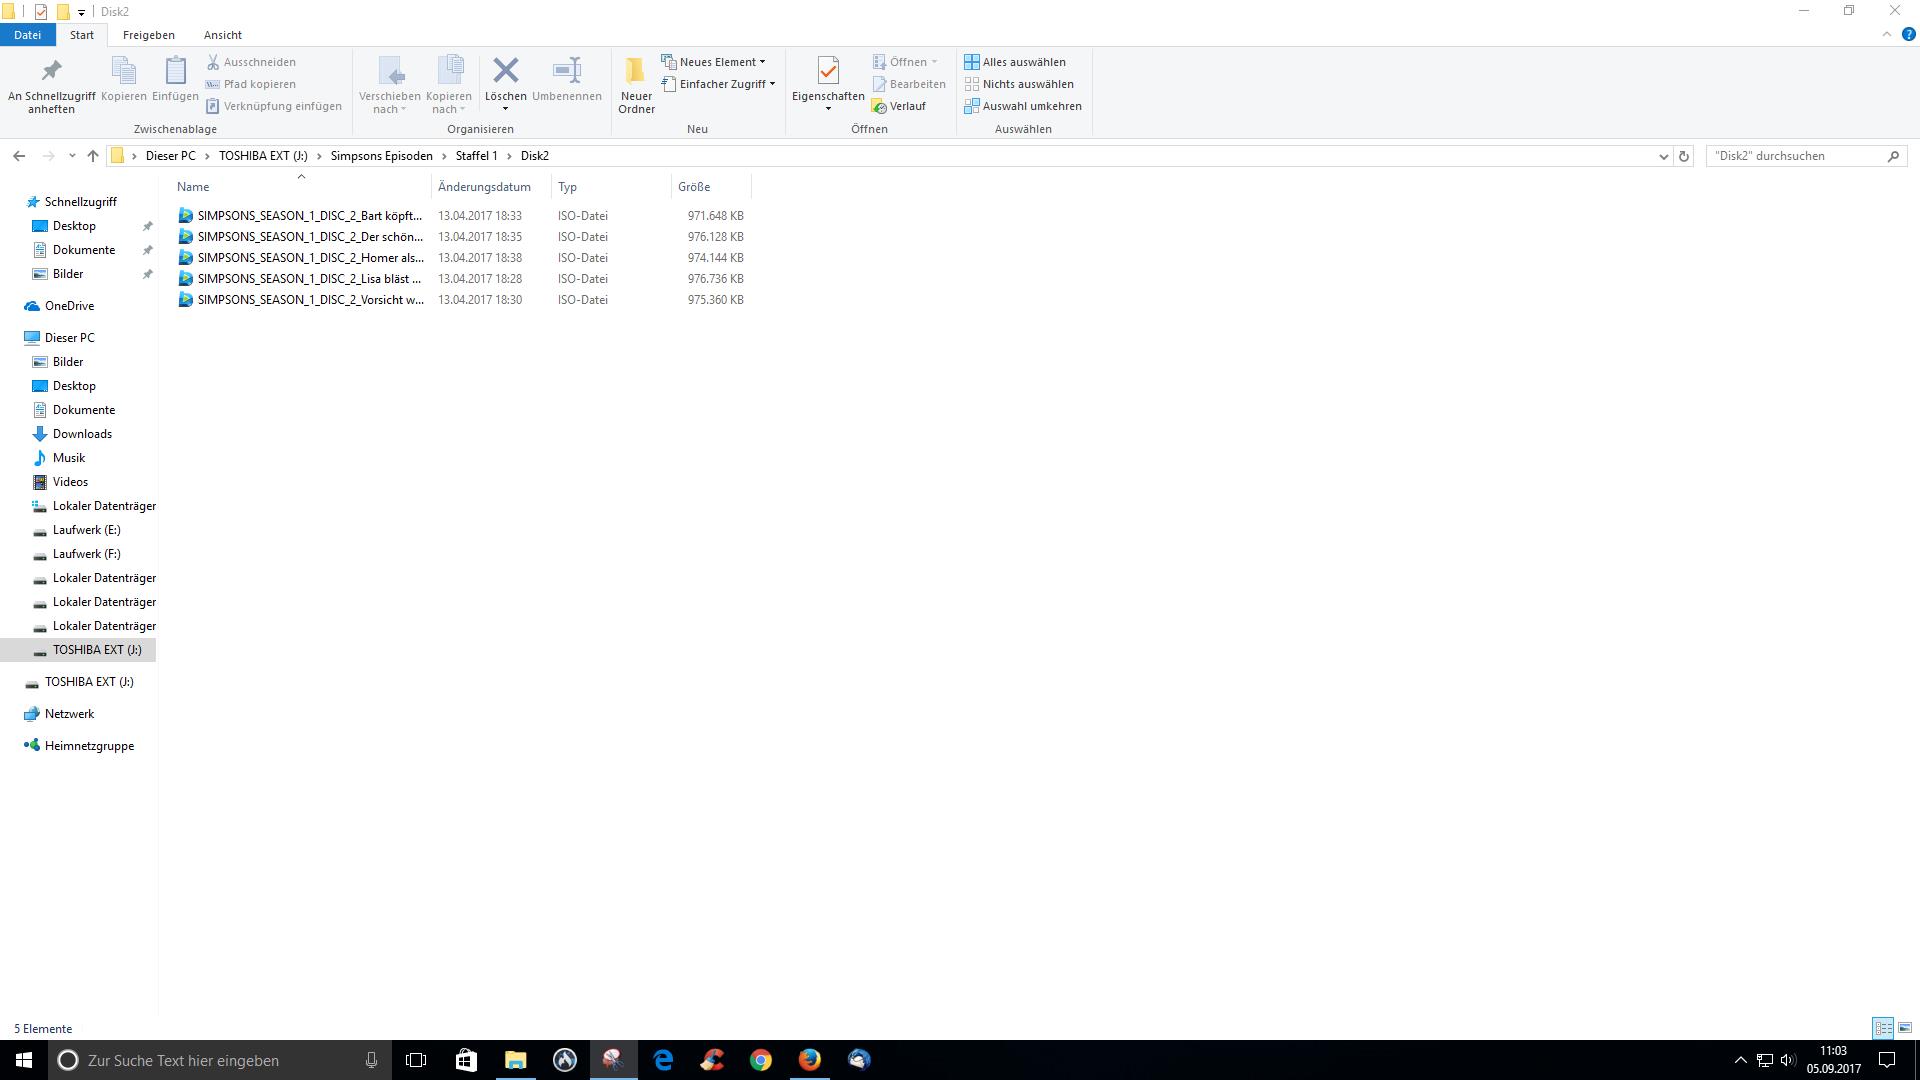The image size is (1920, 1080).
Task: Open the Öffnen dropdown in ribbon
Action: point(905,62)
